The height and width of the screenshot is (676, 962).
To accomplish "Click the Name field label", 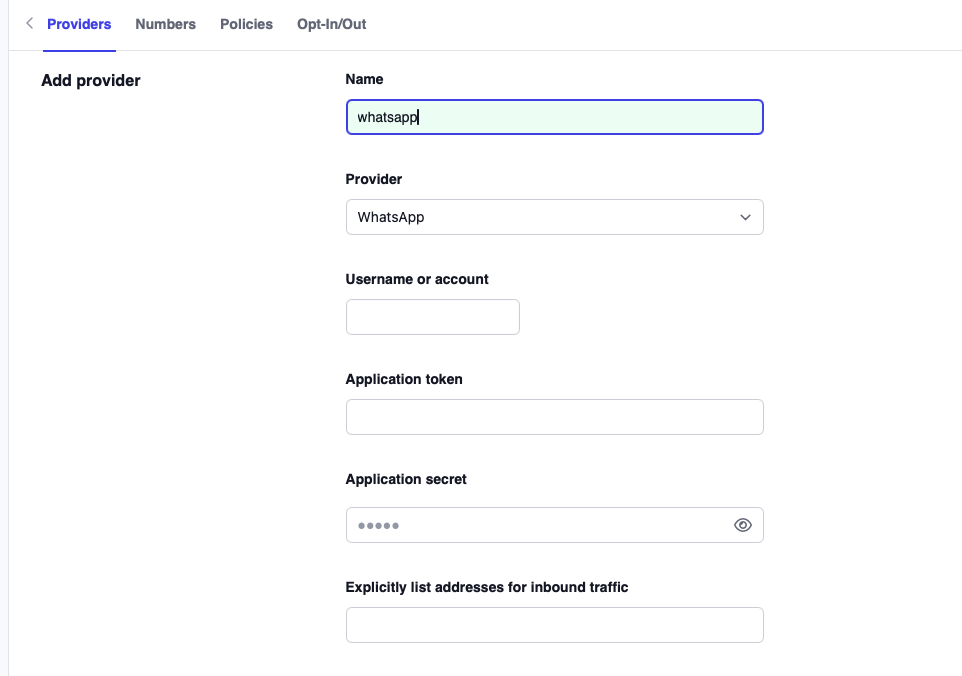I will pos(364,79).
